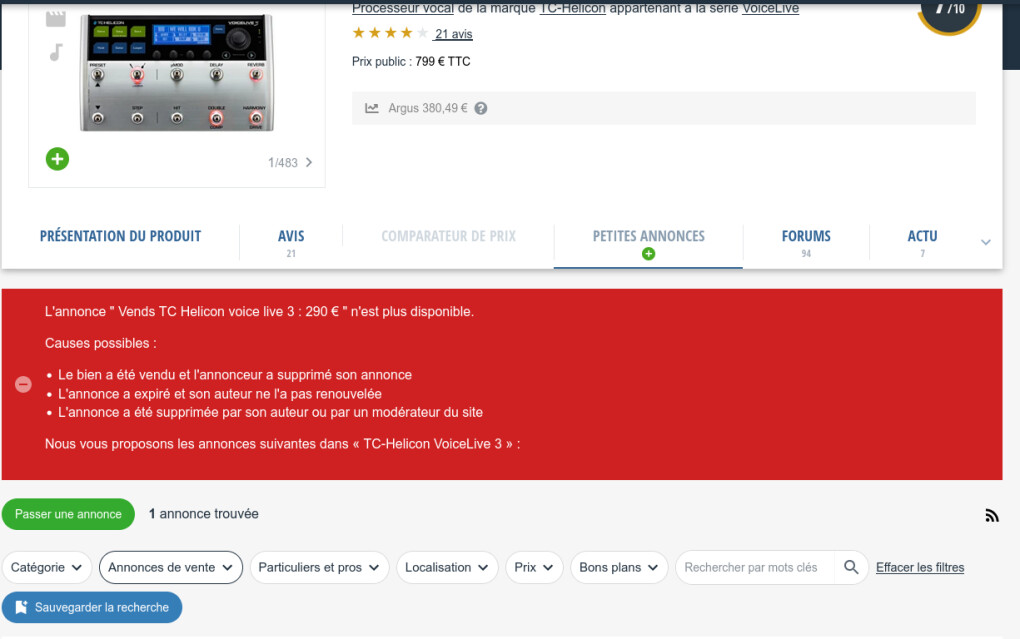Follow the TC-Helicon brand link

(572, 8)
